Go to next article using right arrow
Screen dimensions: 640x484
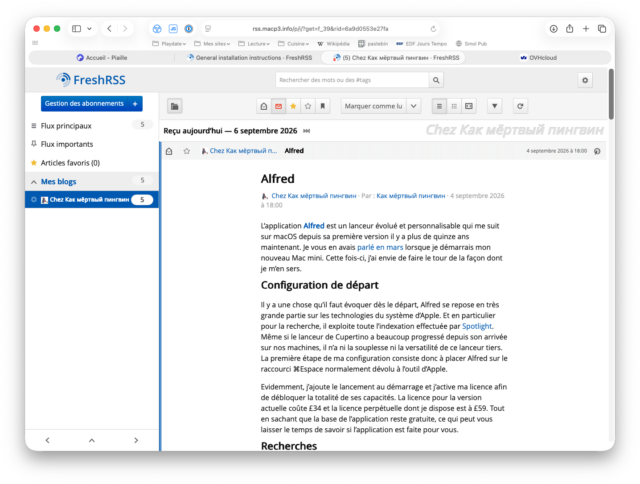pos(136,440)
